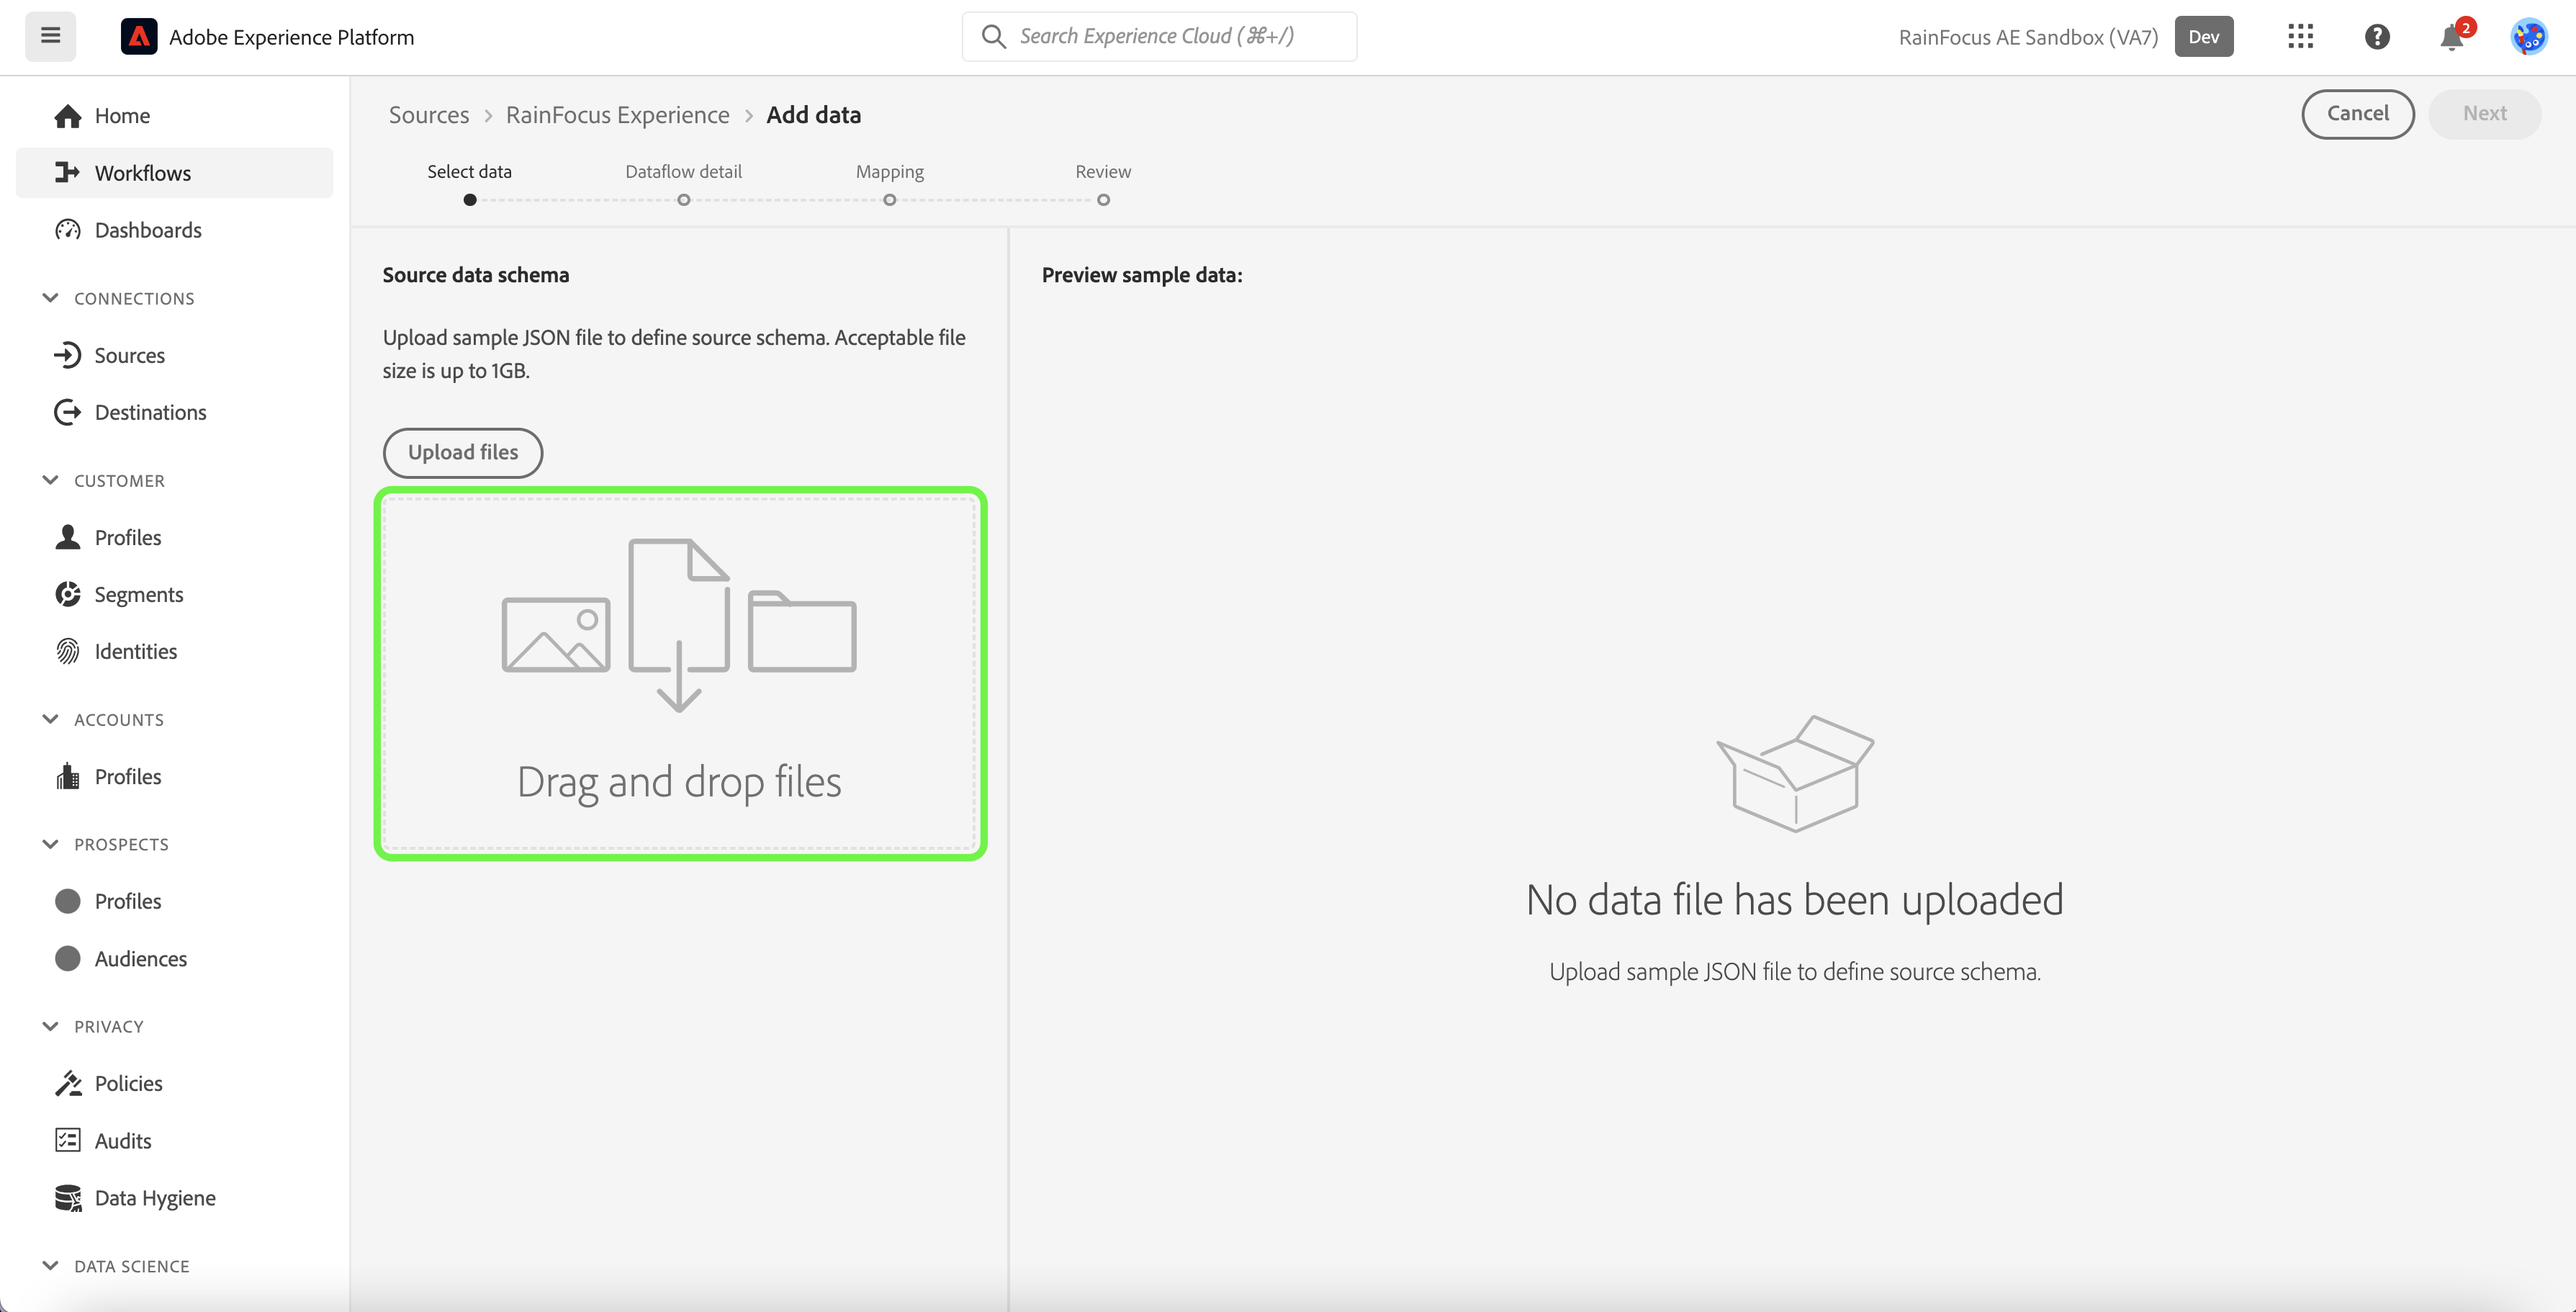Go to Segments in sidebar

point(138,594)
